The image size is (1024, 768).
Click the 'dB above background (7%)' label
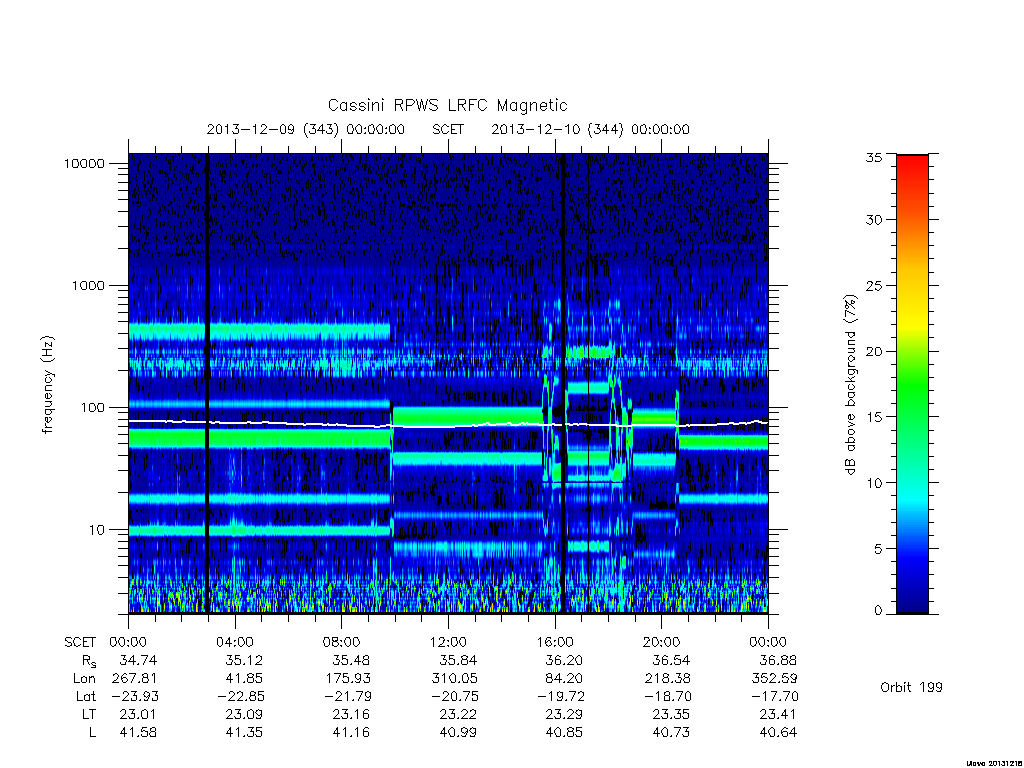(x=850, y=384)
